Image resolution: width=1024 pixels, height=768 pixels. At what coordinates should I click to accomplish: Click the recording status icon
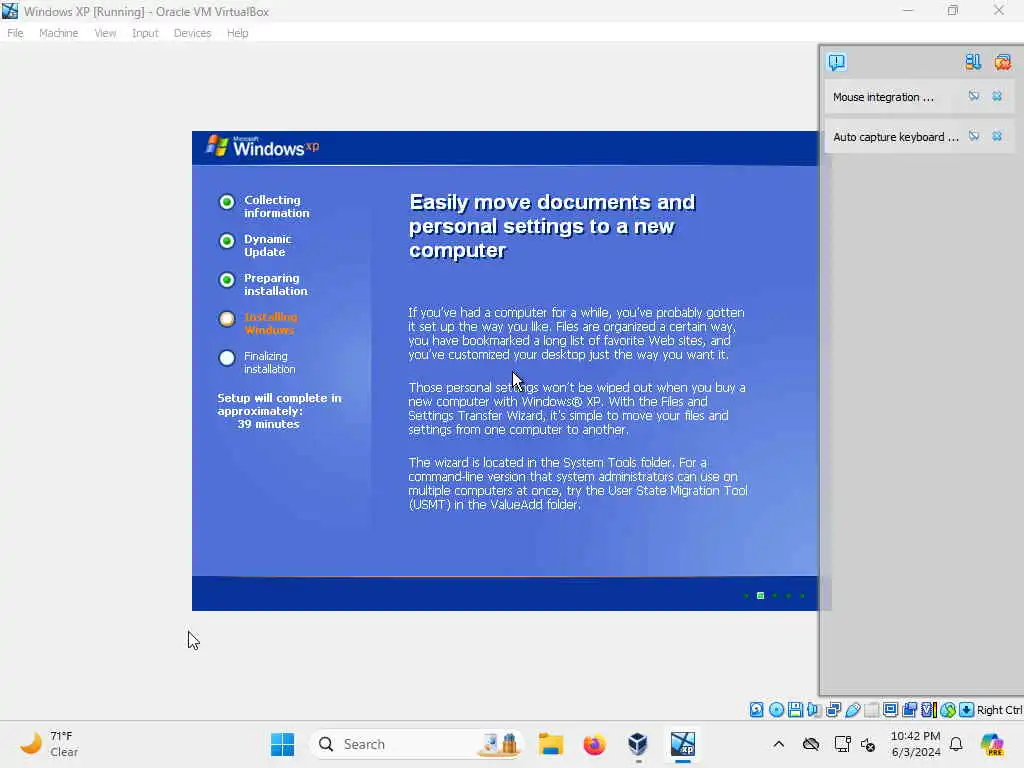click(909, 710)
